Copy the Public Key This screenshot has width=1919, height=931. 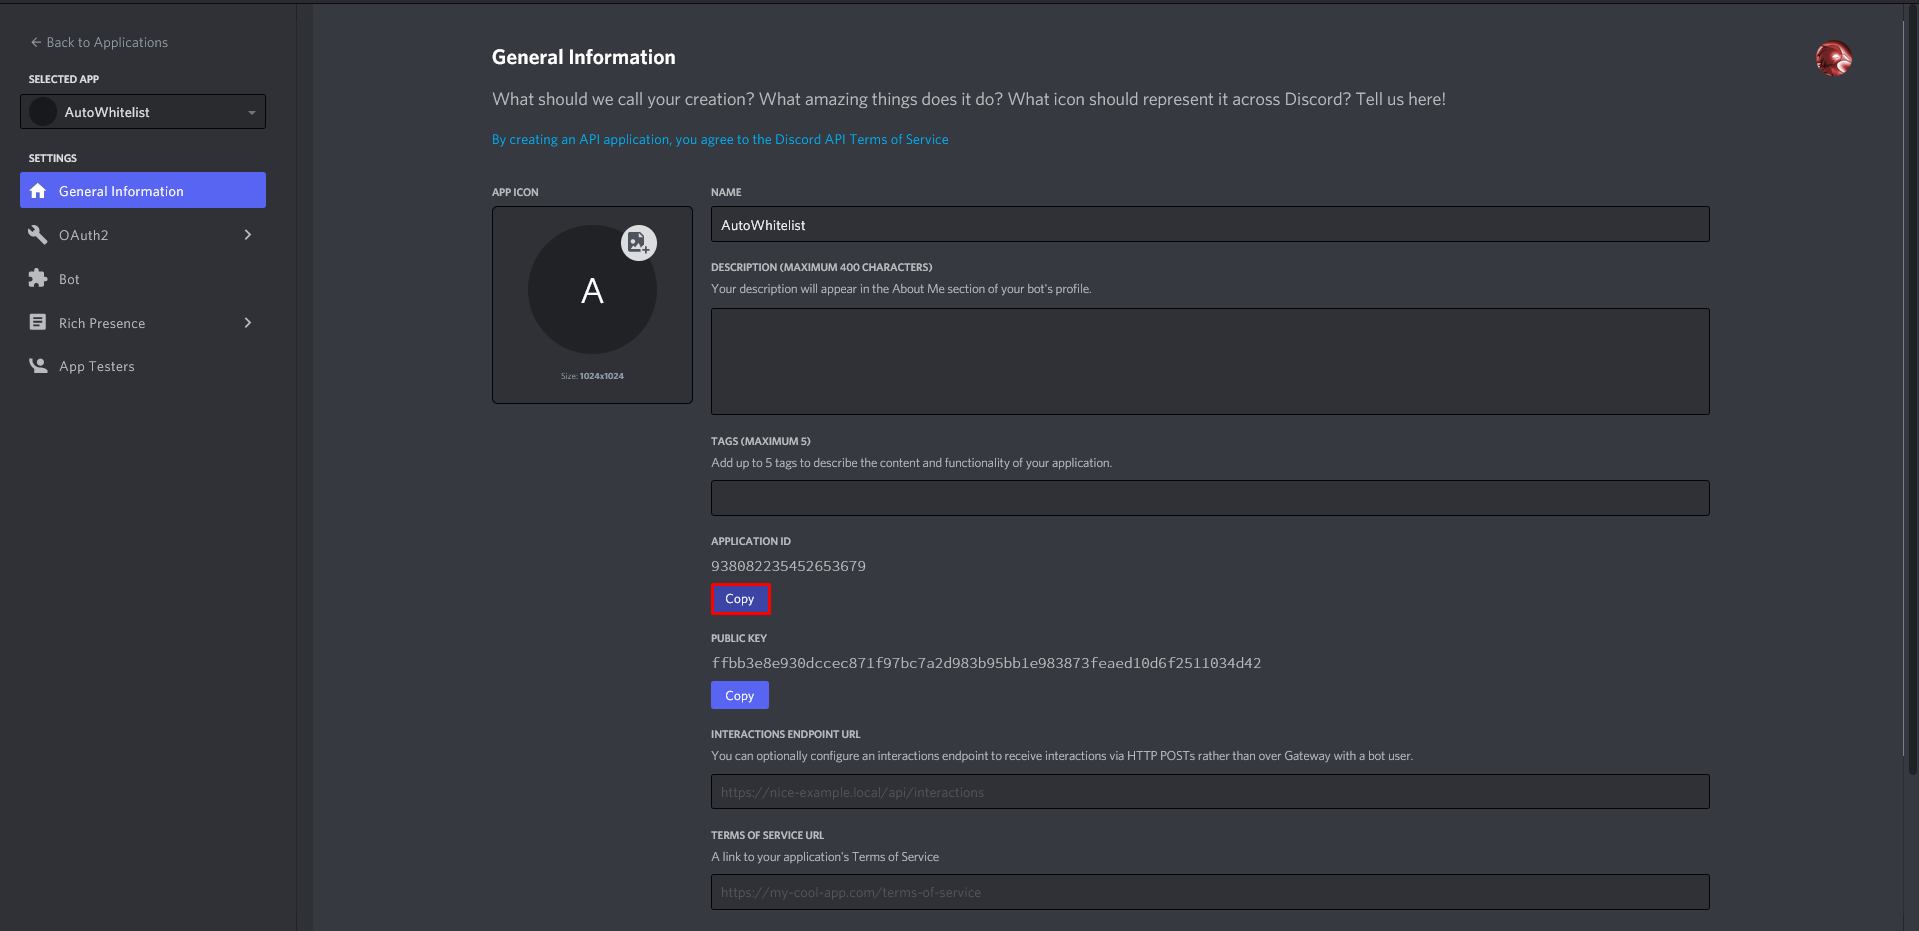[x=739, y=695]
